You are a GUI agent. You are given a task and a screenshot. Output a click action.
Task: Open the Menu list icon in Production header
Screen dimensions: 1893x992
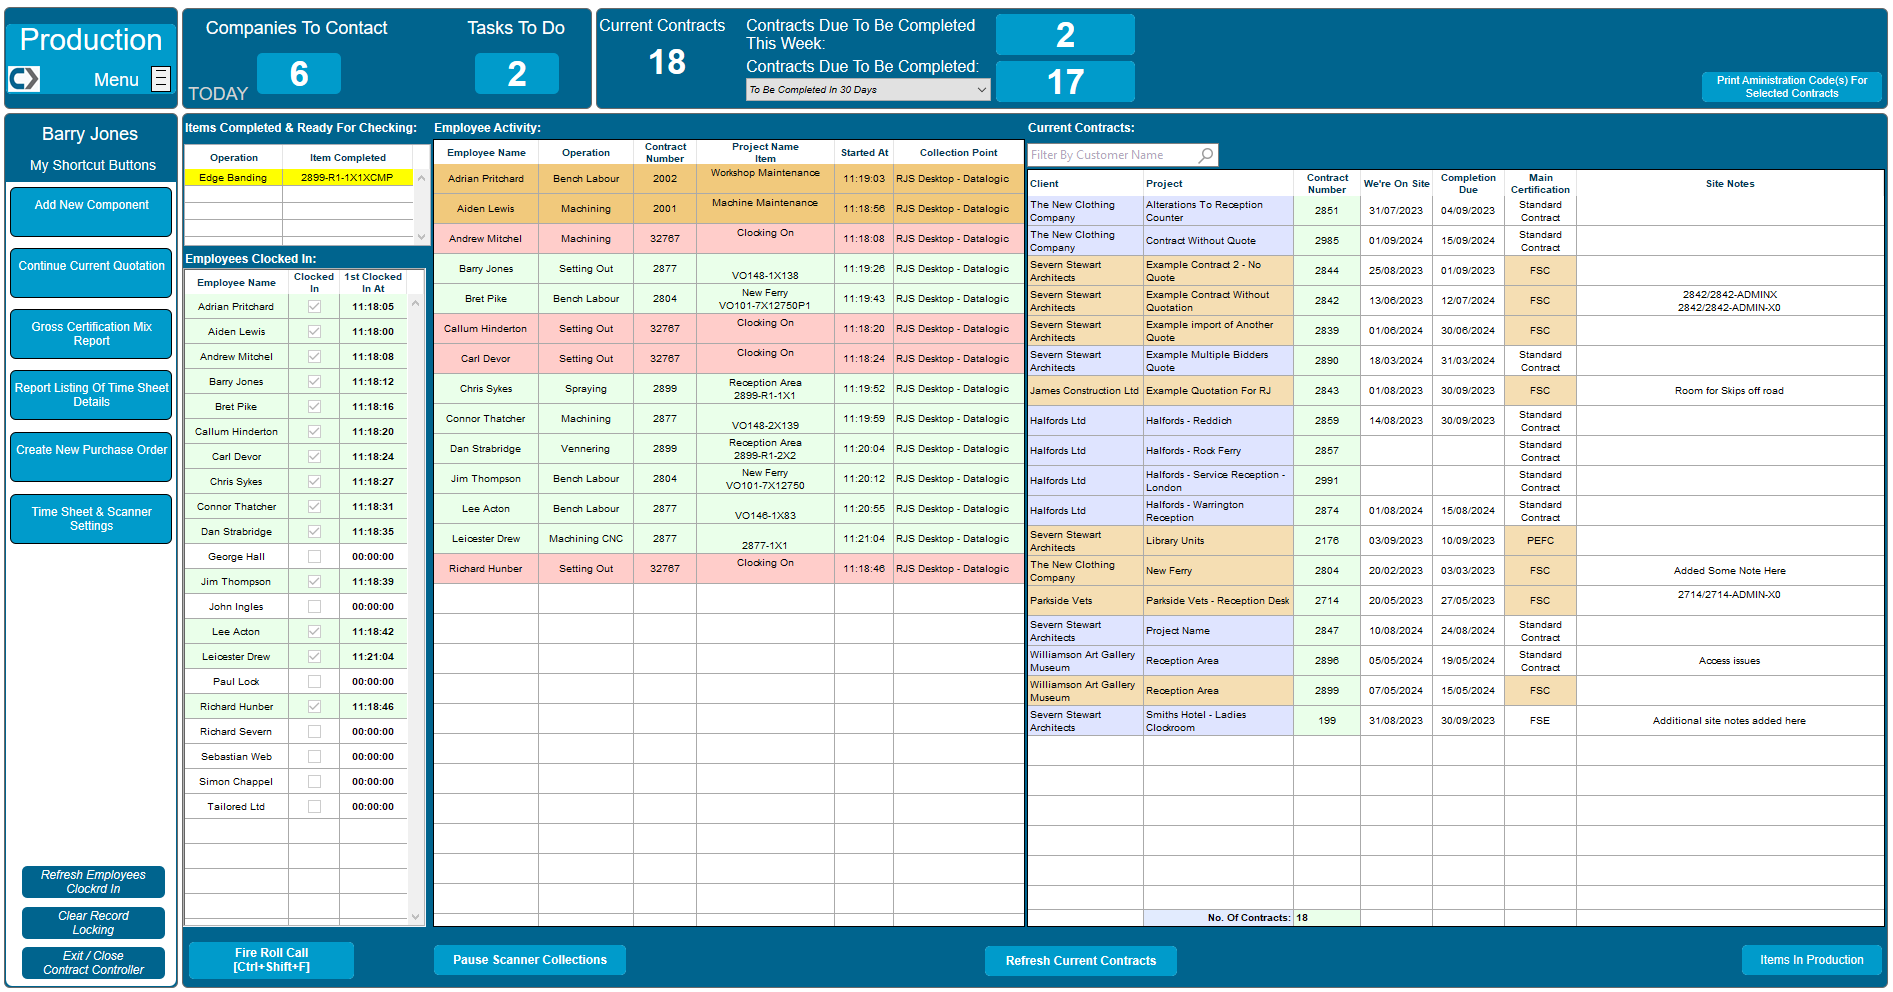160,79
